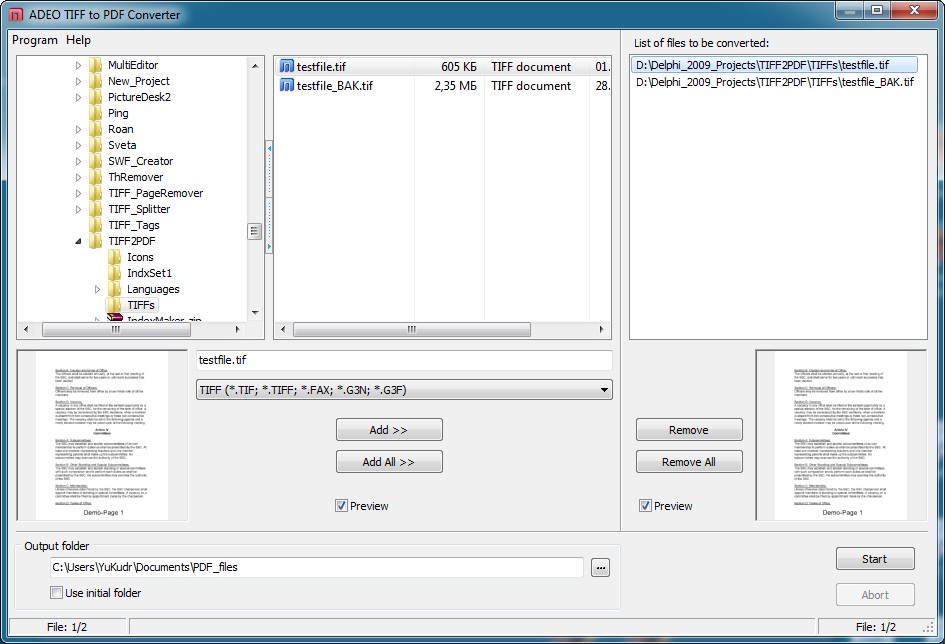Select testfile_BAK.tif path in conversion list
This screenshot has height=644, width=945.
[x=774, y=82]
